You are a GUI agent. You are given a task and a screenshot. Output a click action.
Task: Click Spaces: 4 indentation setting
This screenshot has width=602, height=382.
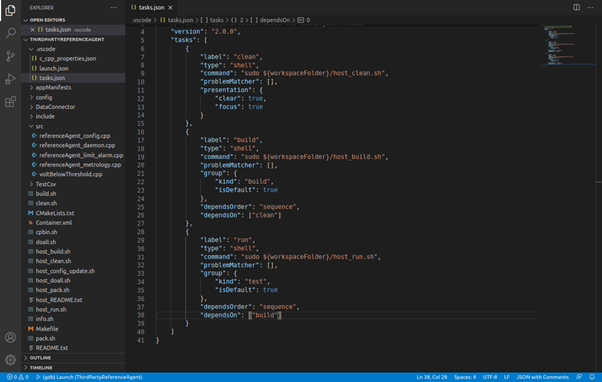point(465,377)
